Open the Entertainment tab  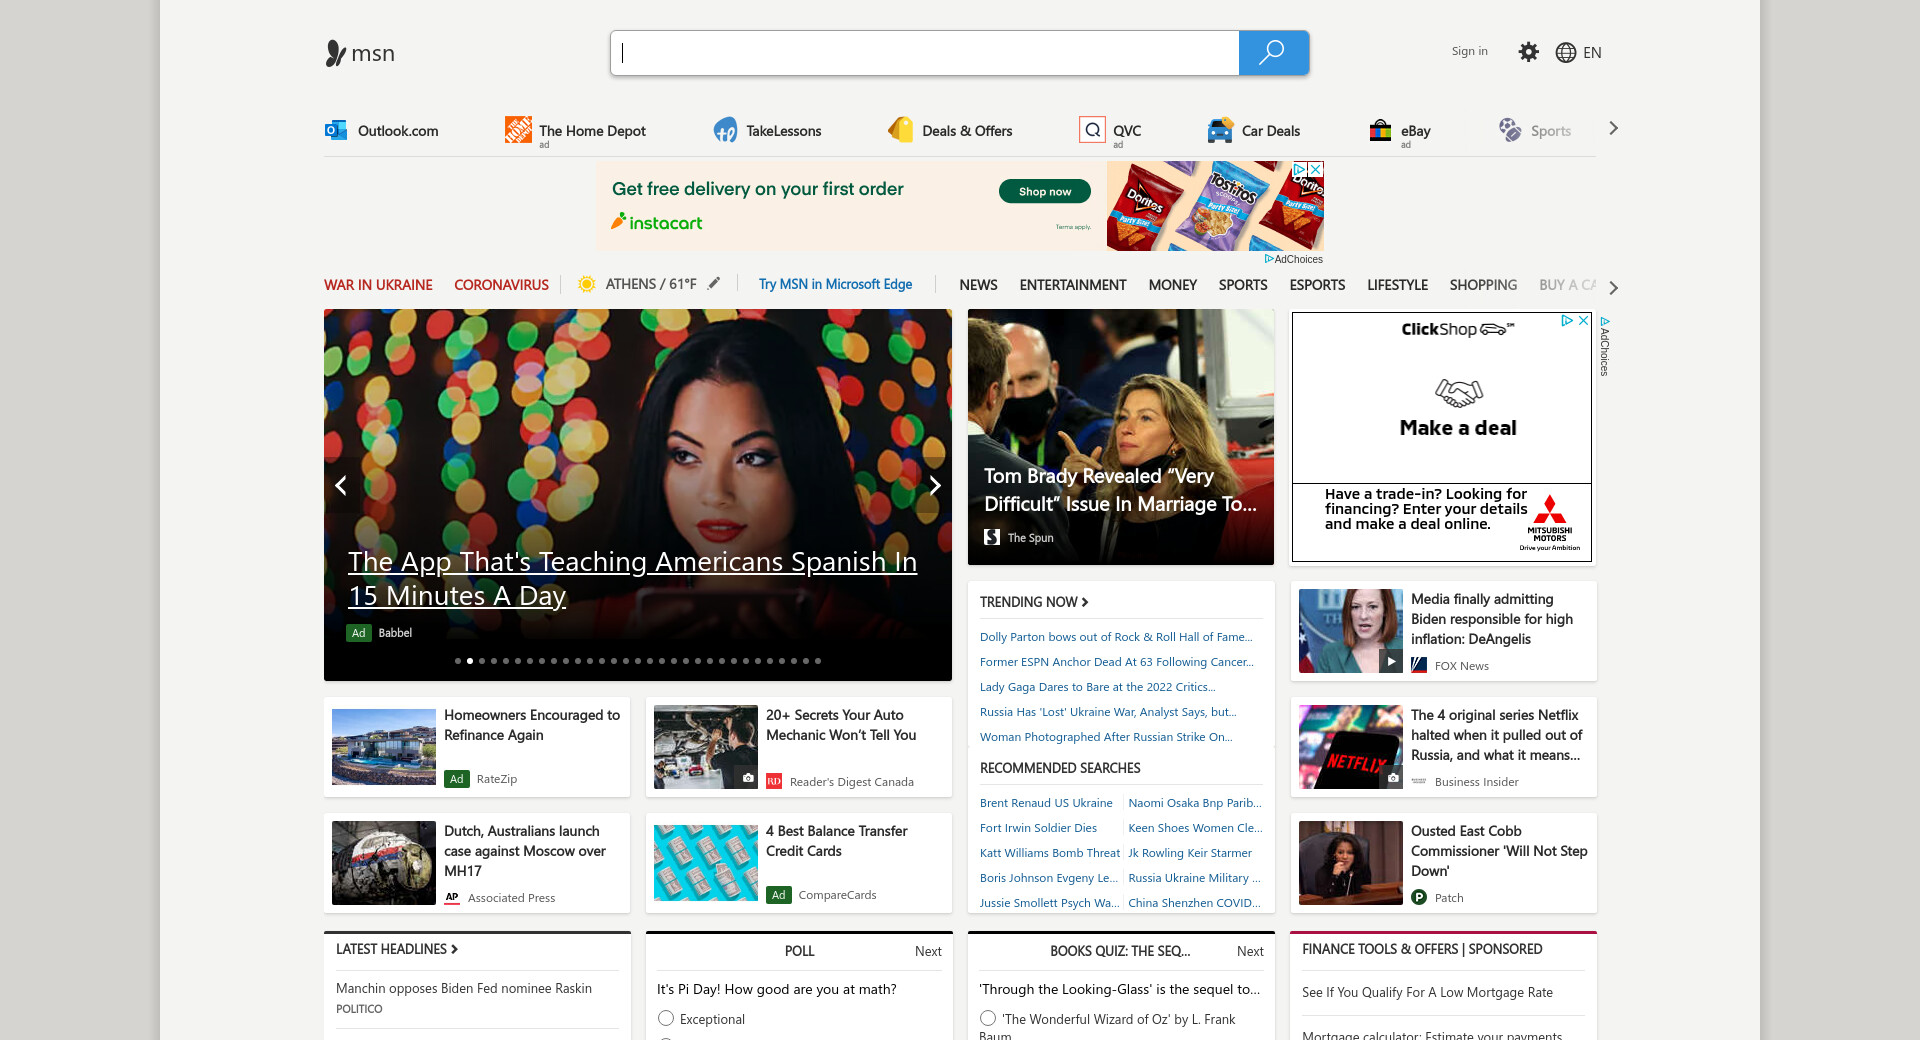pos(1072,285)
